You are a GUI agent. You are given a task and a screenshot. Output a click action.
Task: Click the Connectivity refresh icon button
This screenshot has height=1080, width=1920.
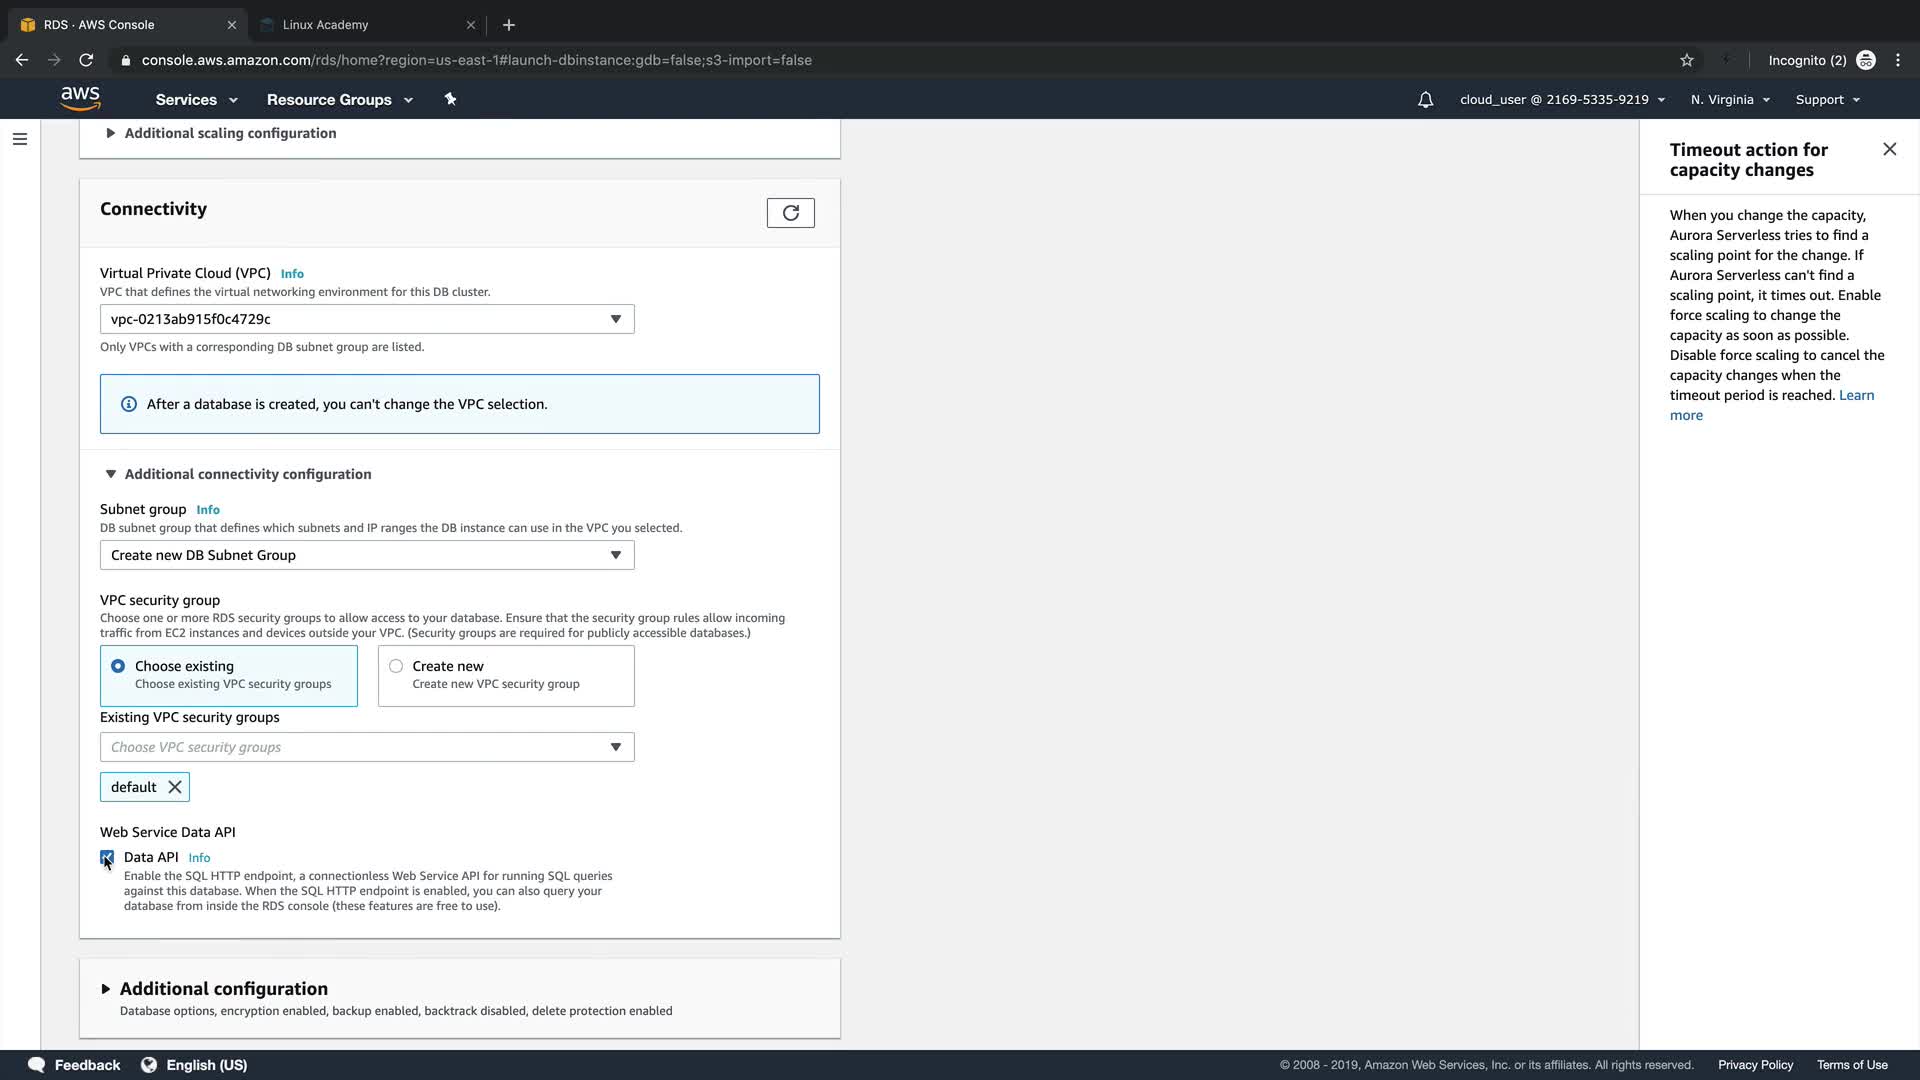tap(790, 213)
